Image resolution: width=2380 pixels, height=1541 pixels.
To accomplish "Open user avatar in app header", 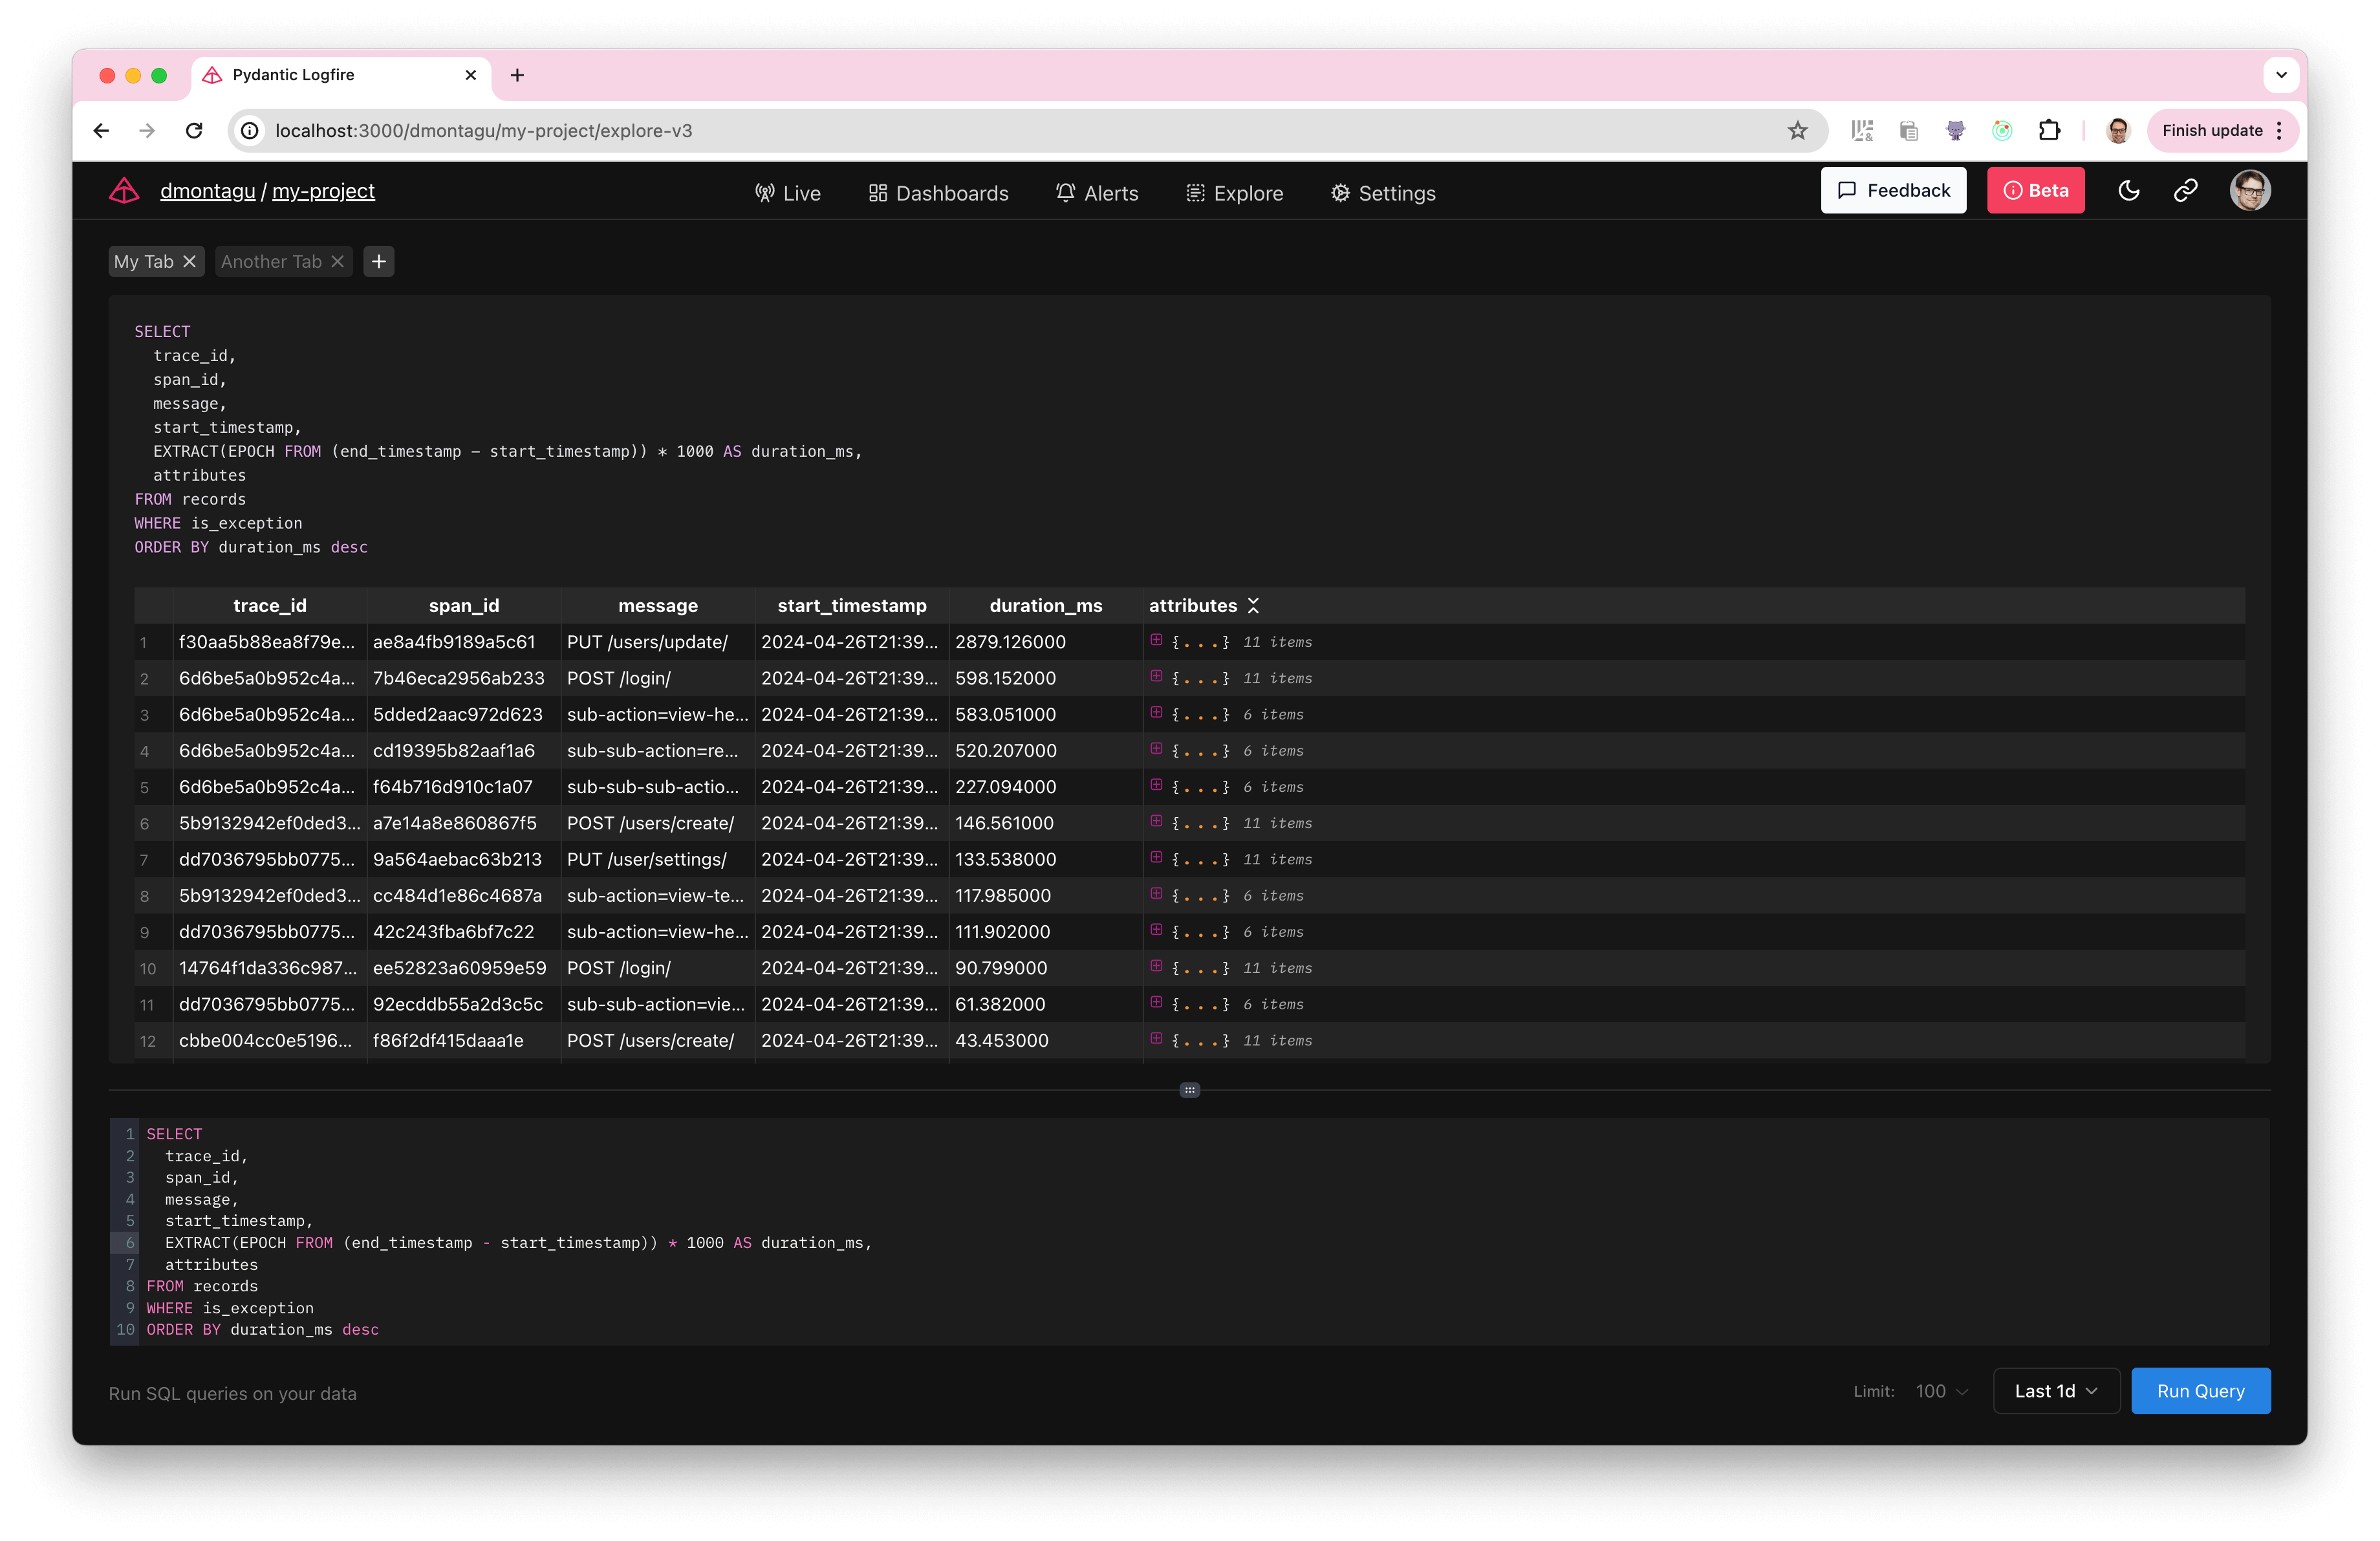I will click(x=2249, y=190).
